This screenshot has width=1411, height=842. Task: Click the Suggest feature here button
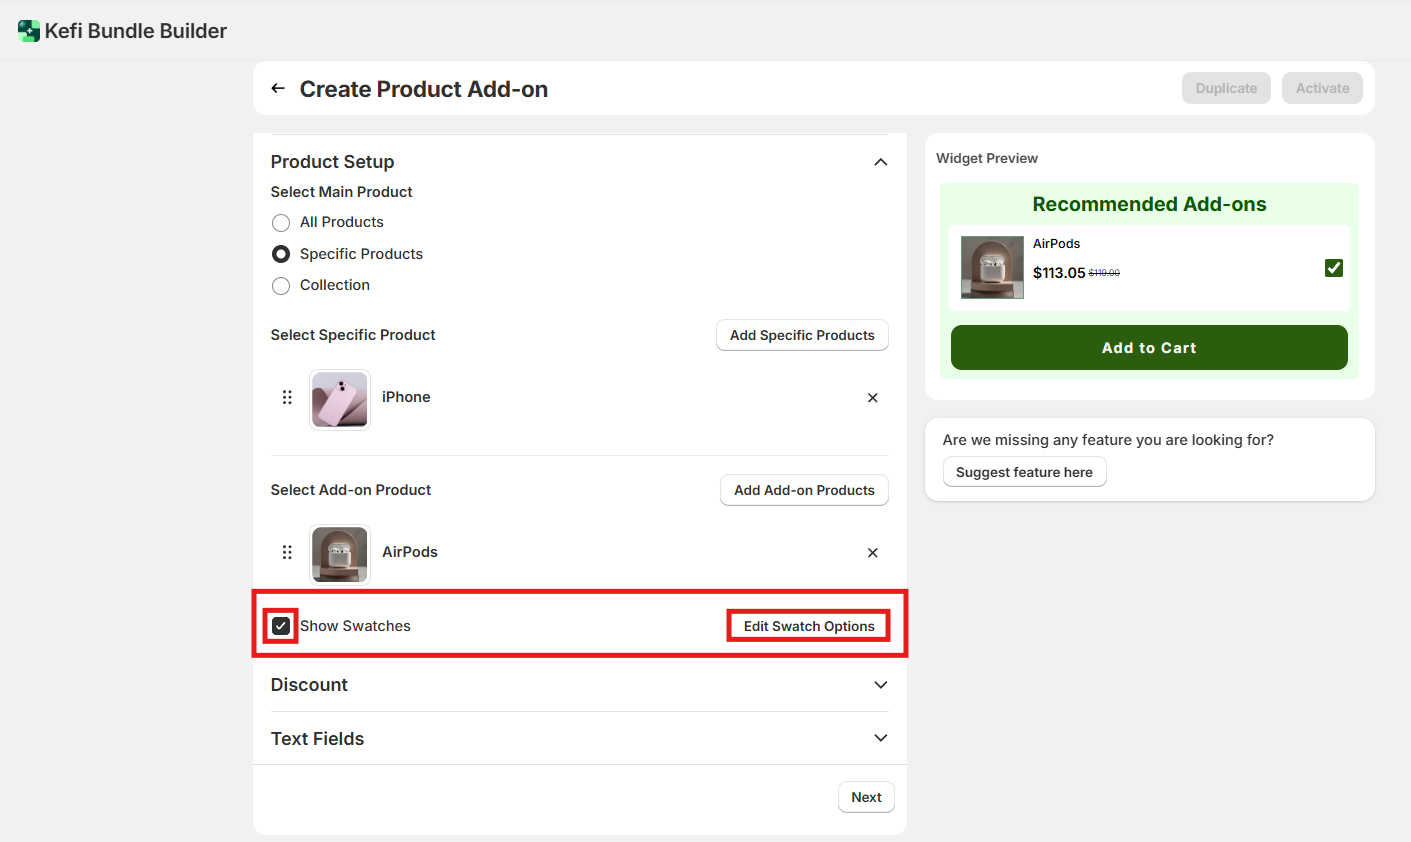tap(1024, 472)
